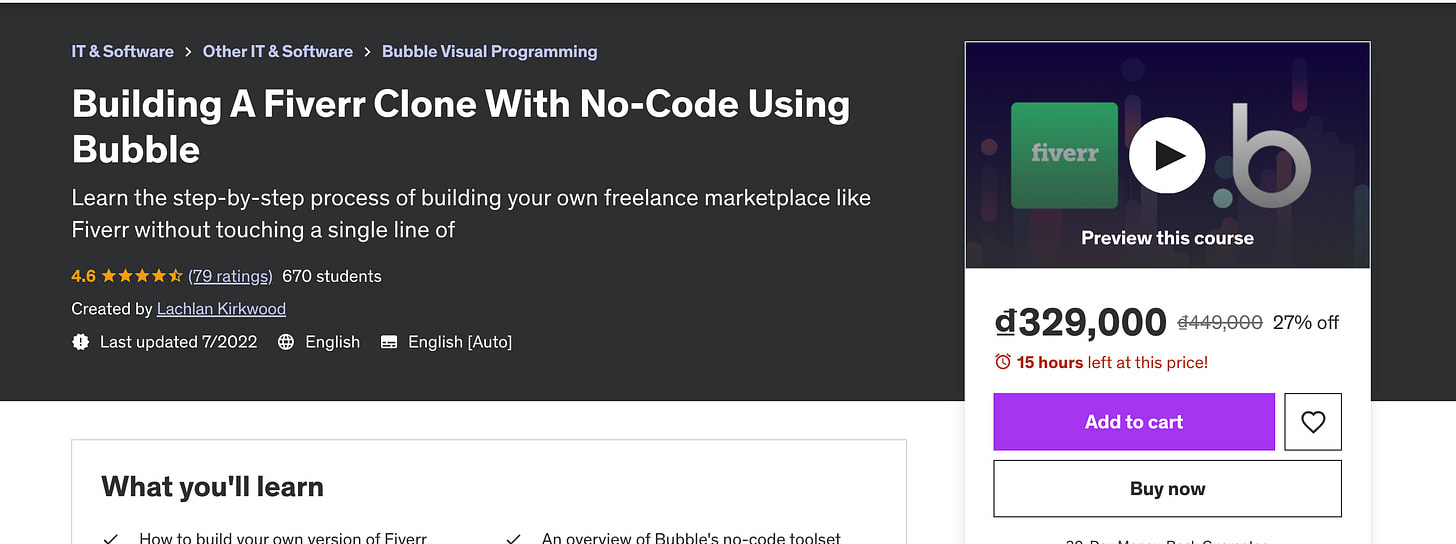Click the Add to cart button
The image size is (1456, 544).
coord(1134,422)
